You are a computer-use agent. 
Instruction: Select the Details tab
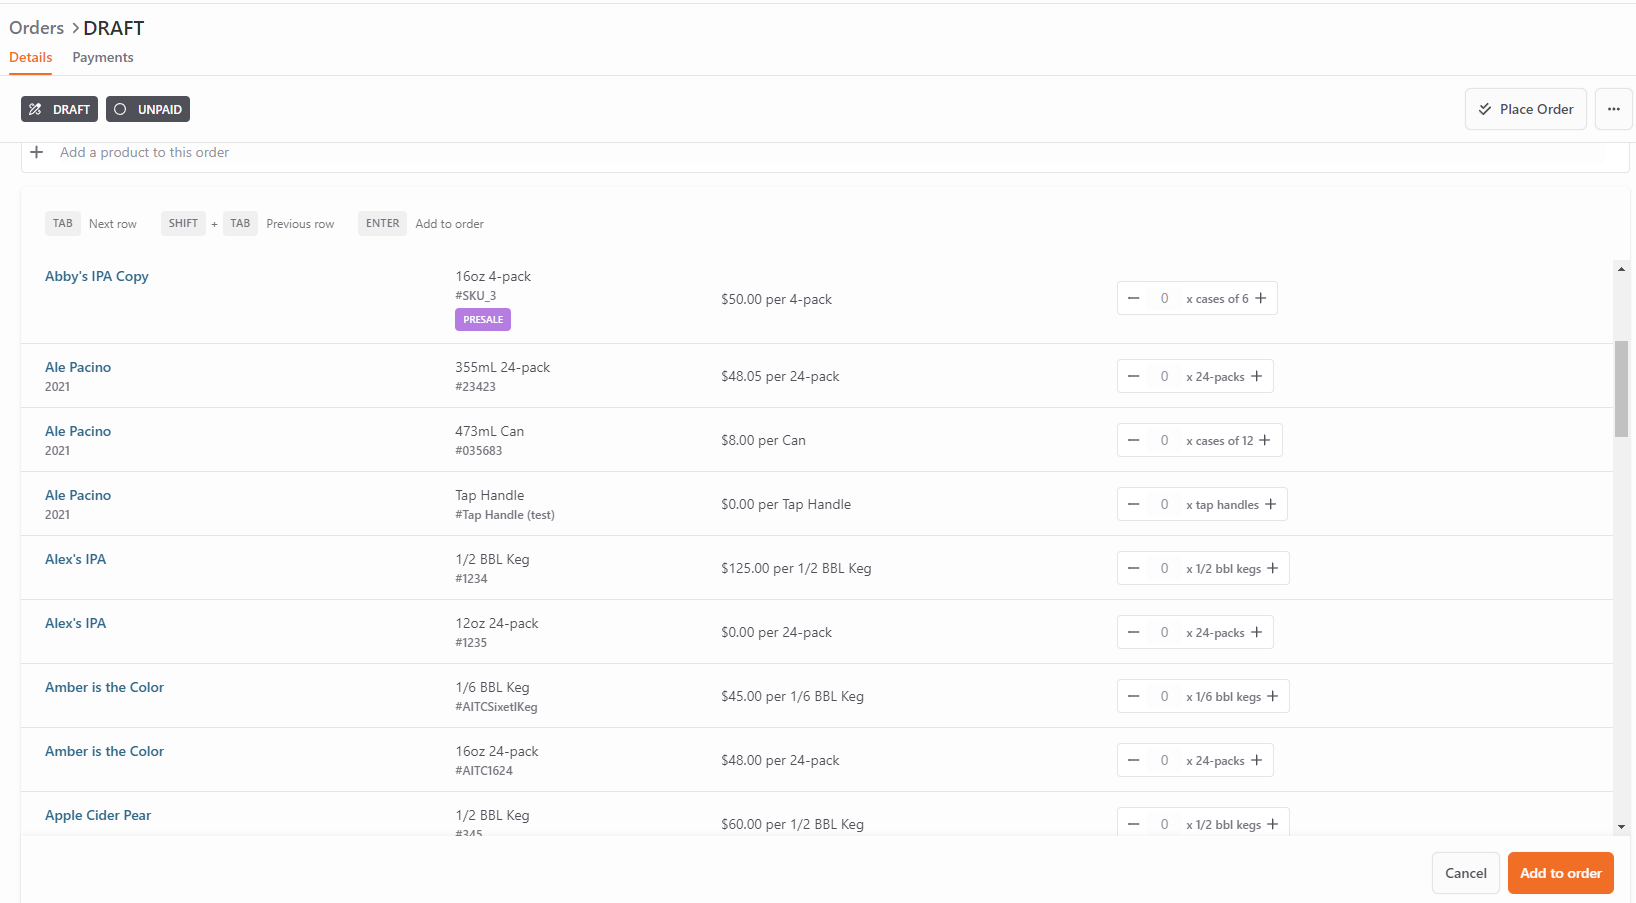31,57
